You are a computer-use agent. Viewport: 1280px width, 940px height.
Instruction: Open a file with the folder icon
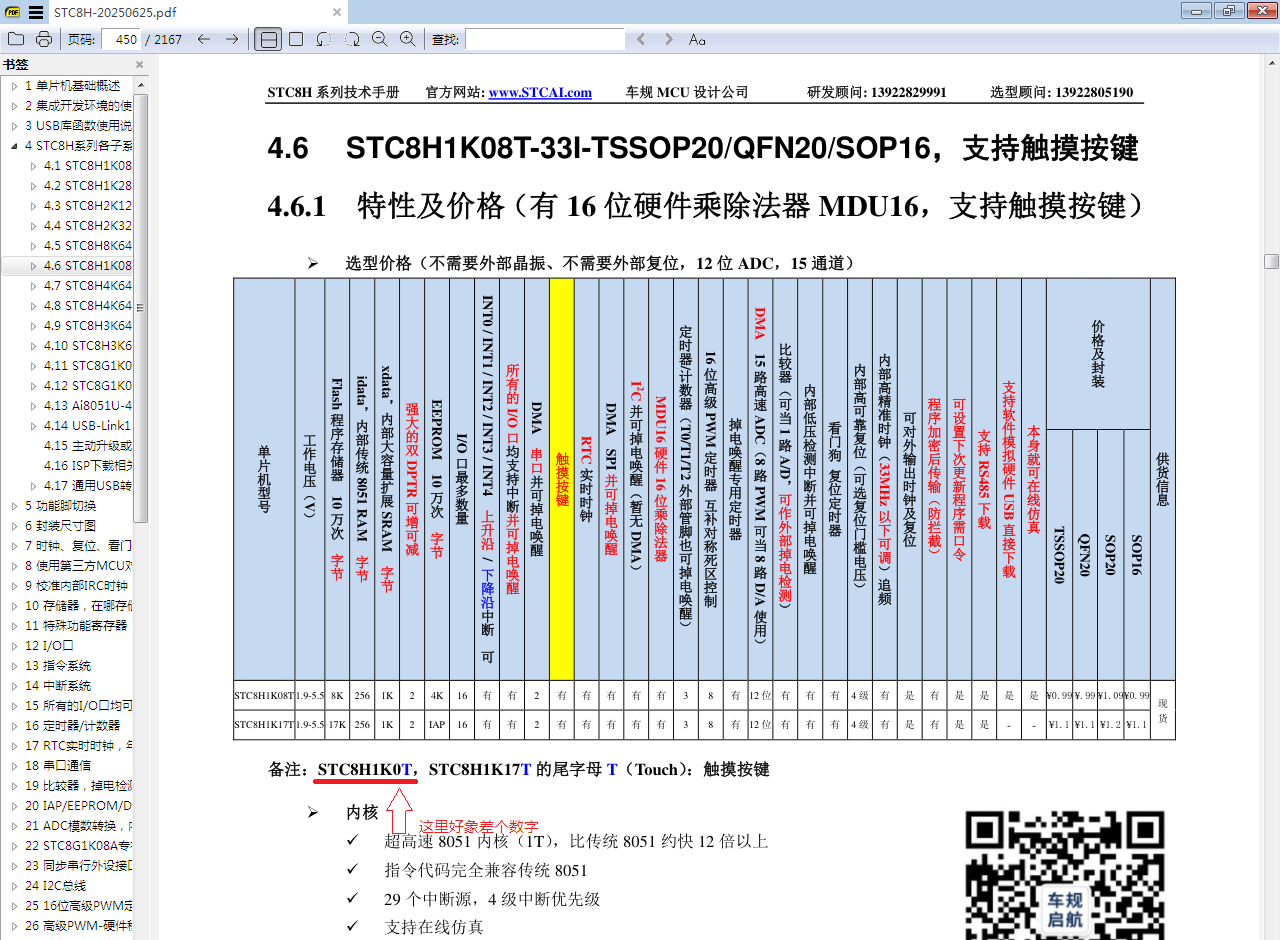coord(16,39)
